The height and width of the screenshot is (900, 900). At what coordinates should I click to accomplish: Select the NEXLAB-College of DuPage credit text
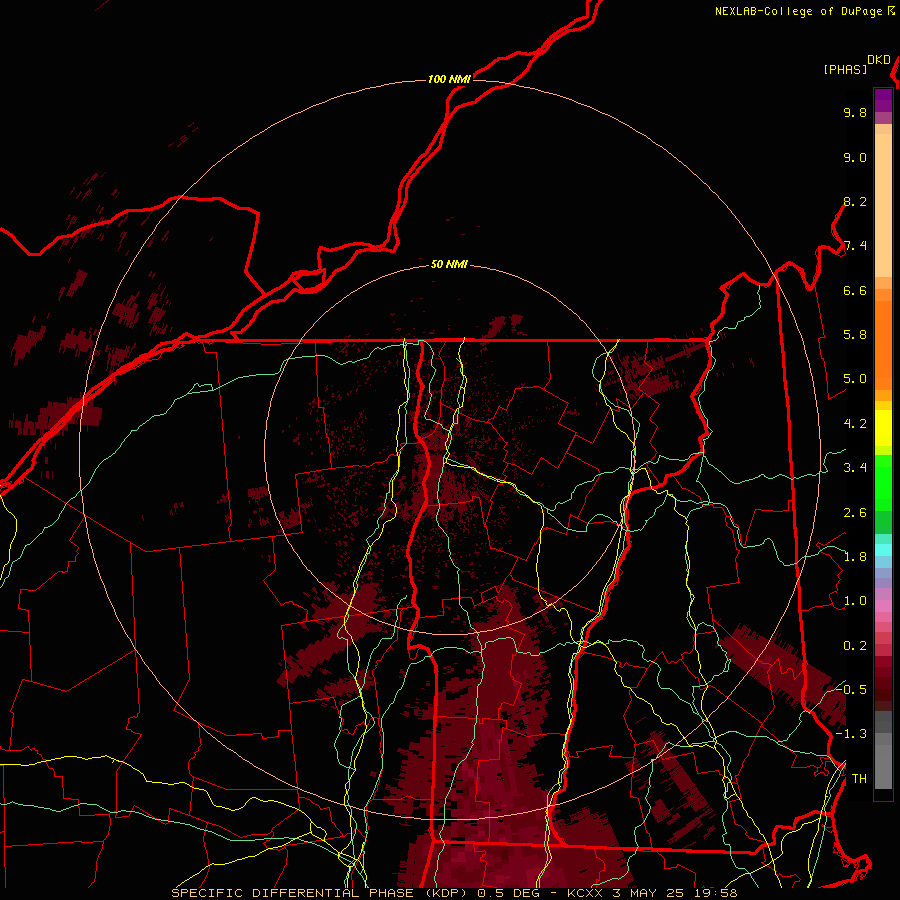point(798,11)
